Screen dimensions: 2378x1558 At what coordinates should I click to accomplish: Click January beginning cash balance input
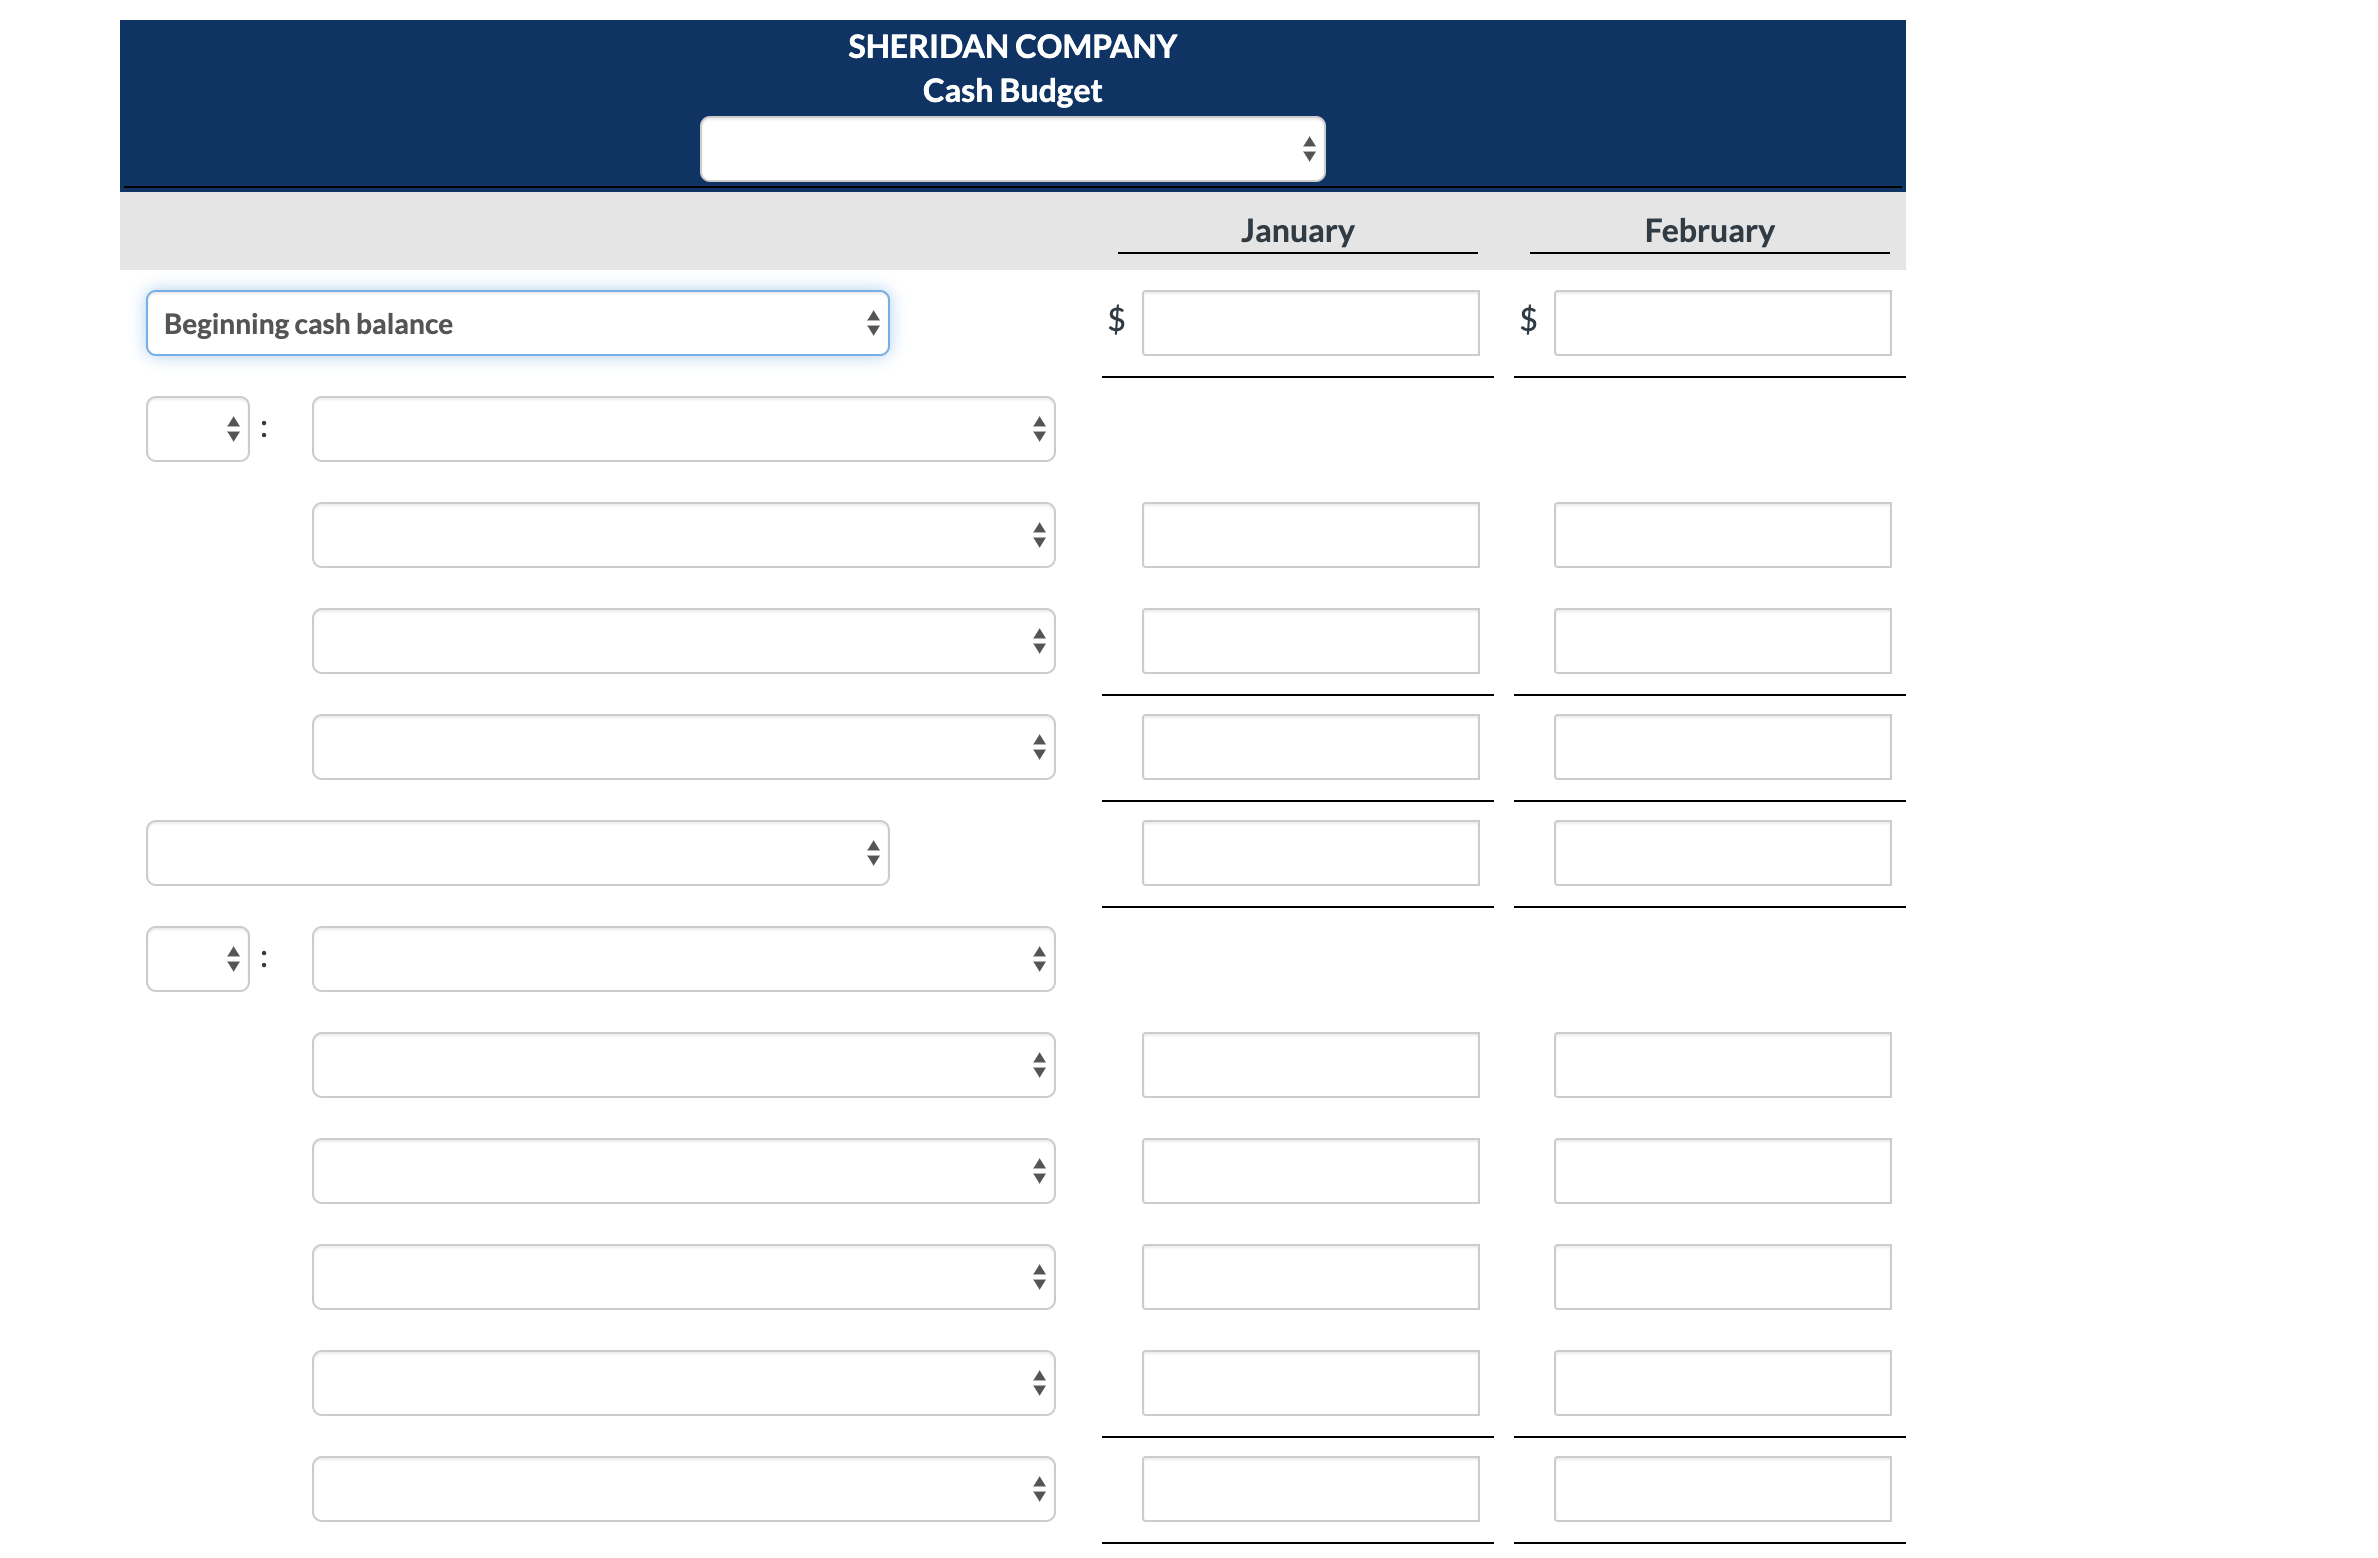(1310, 323)
